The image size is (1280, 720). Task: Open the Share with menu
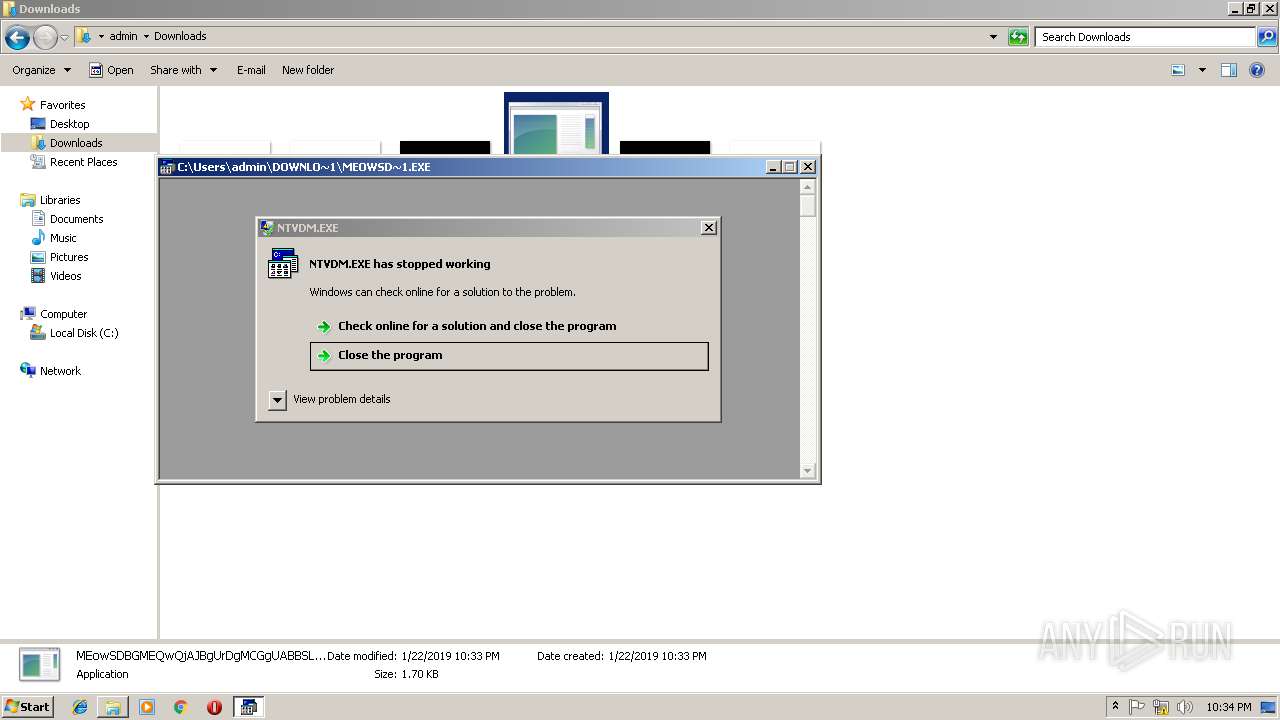pos(184,70)
